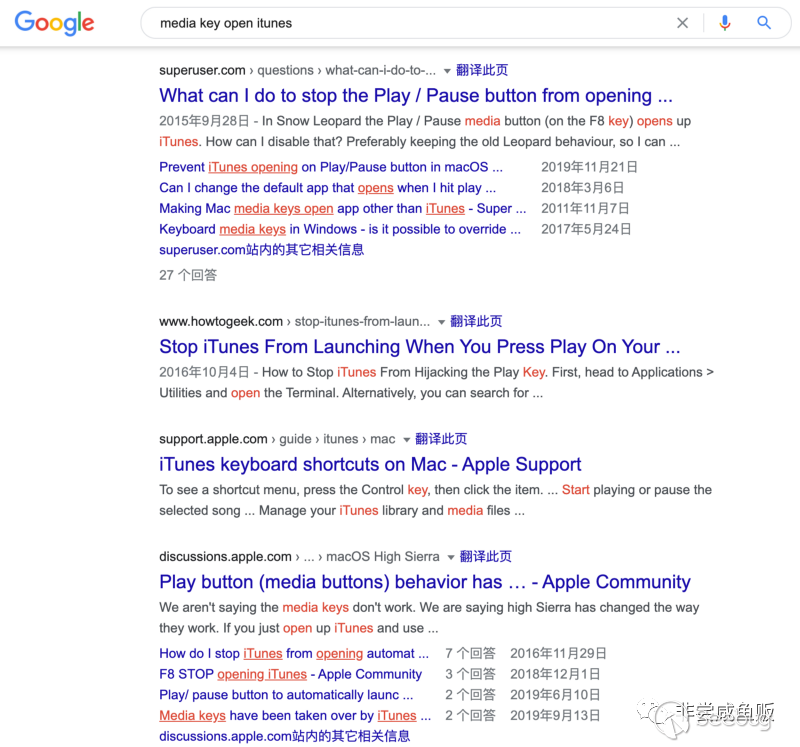Click the date '2019年11月21日'
The height and width of the screenshot is (747, 800).
point(589,167)
